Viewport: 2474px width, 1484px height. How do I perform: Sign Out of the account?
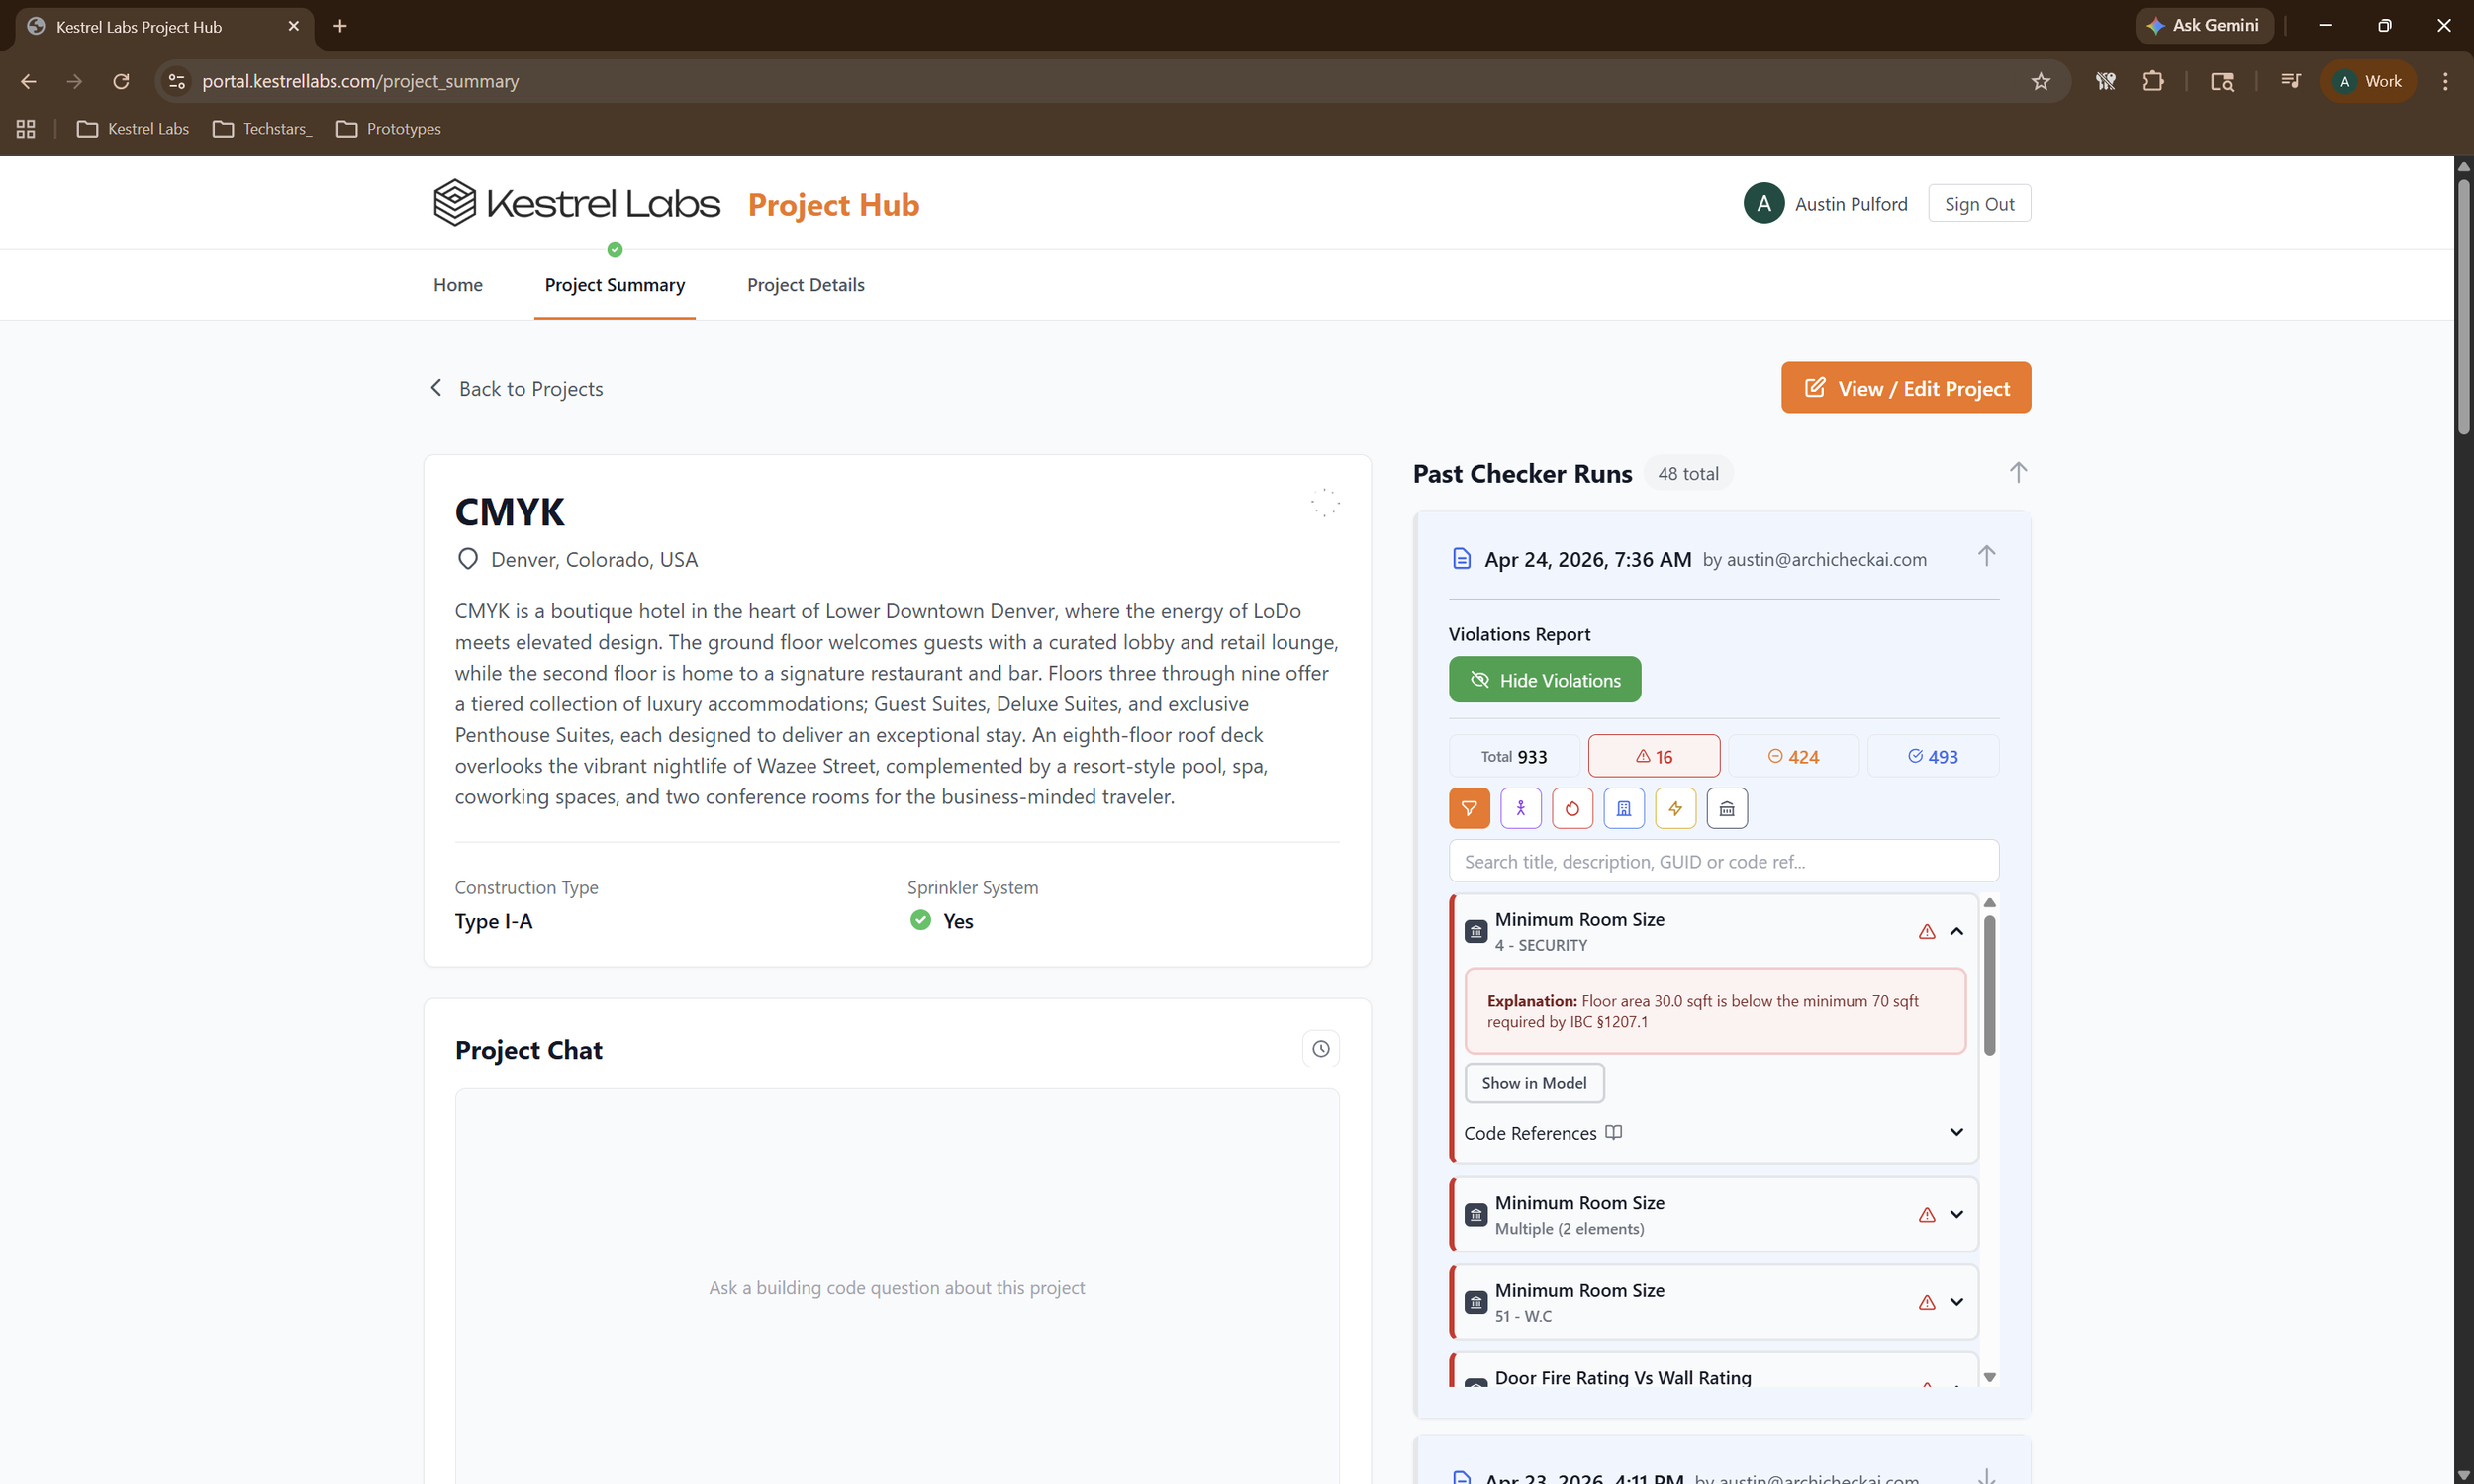(x=1979, y=203)
